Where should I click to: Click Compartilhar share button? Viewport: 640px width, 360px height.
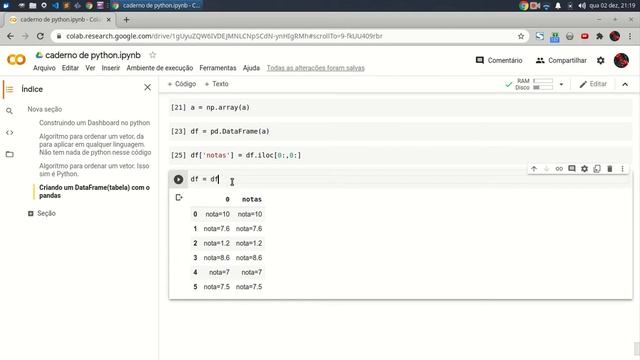click(x=561, y=60)
